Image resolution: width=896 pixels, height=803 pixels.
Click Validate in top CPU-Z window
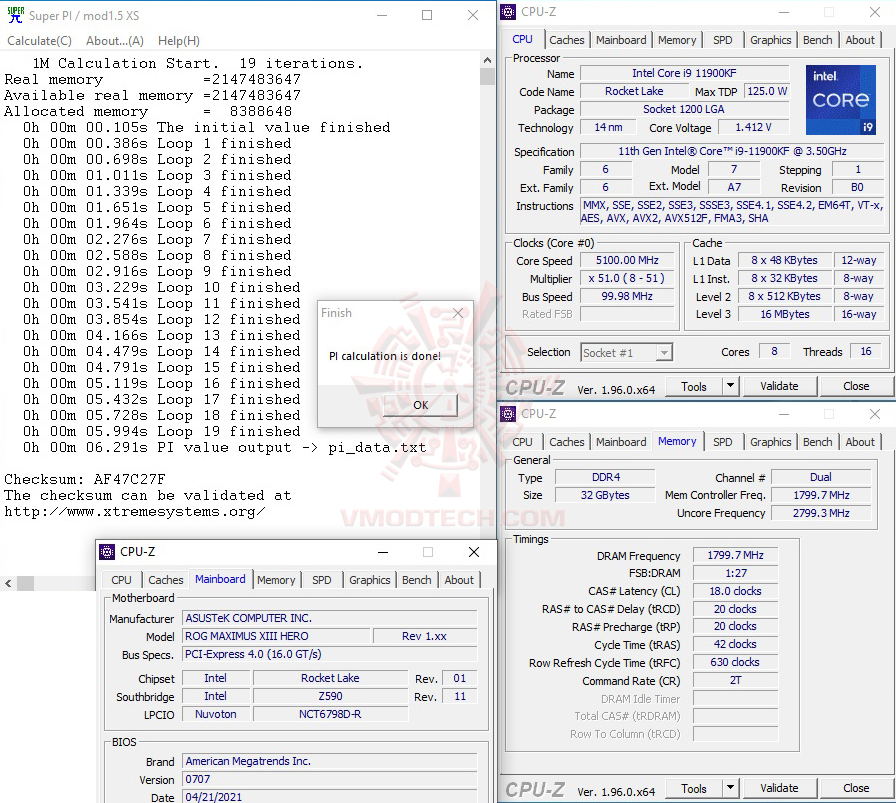(x=779, y=386)
